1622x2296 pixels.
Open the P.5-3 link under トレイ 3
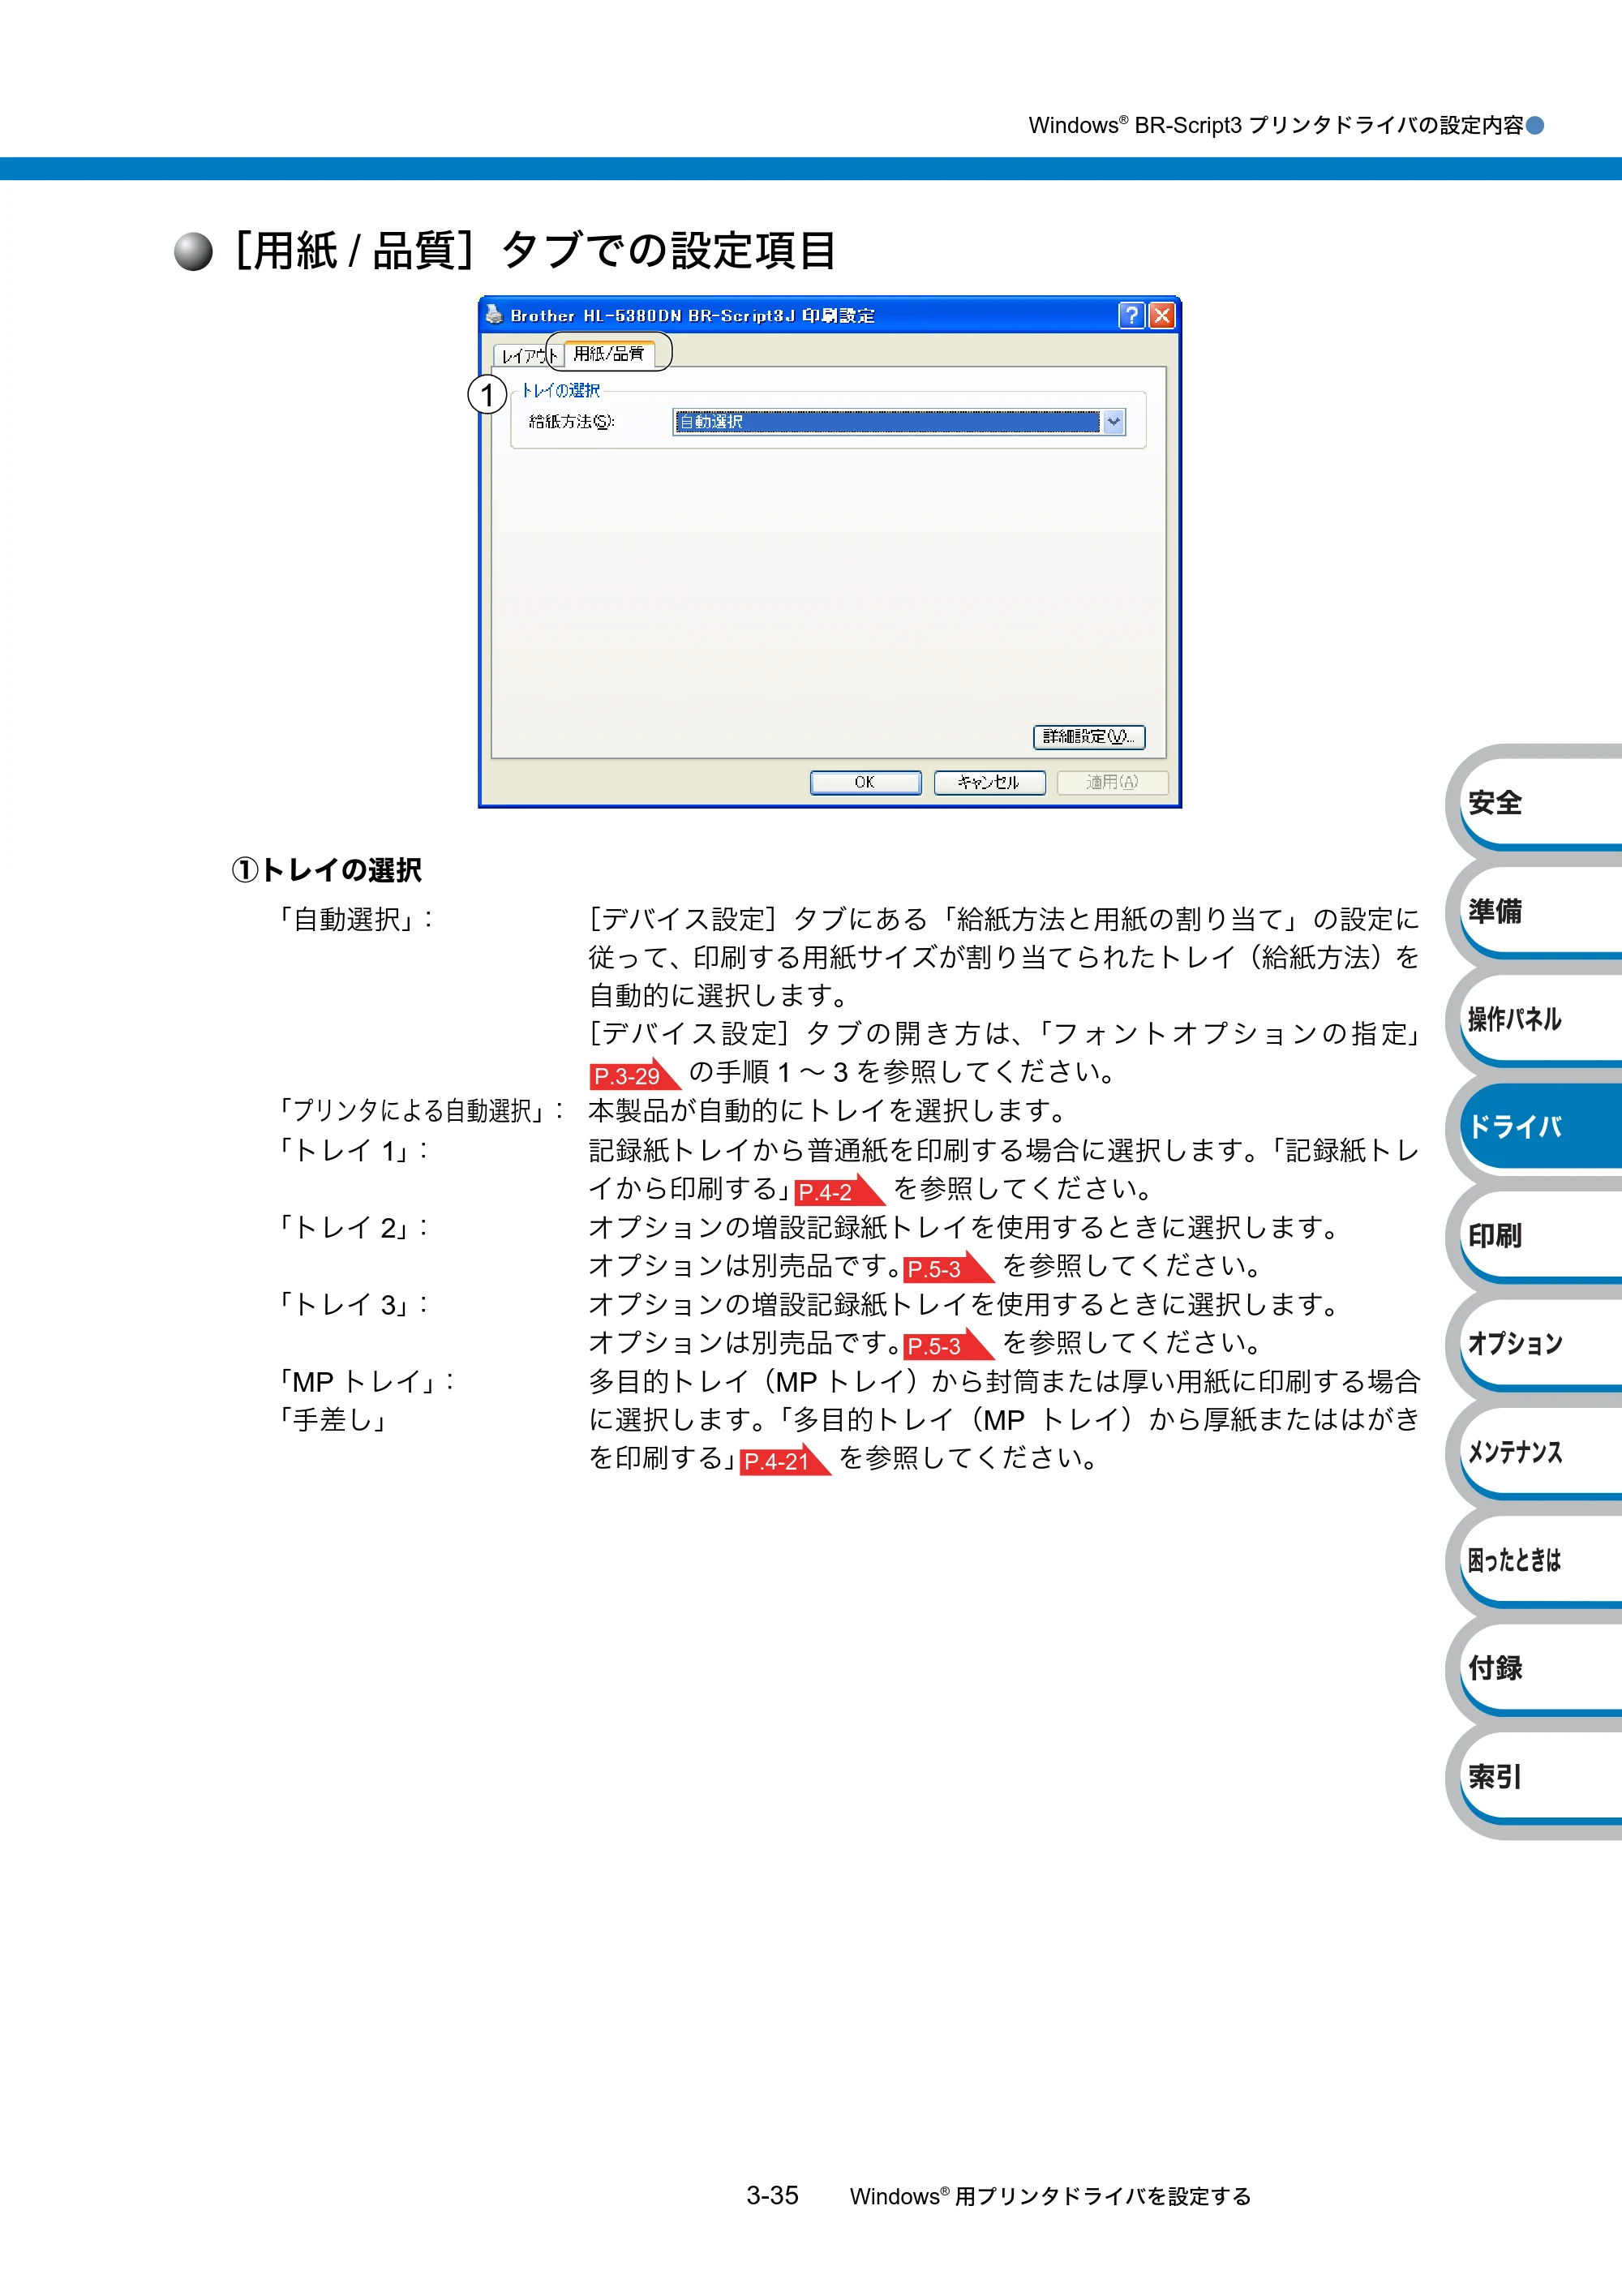[x=947, y=1345]
